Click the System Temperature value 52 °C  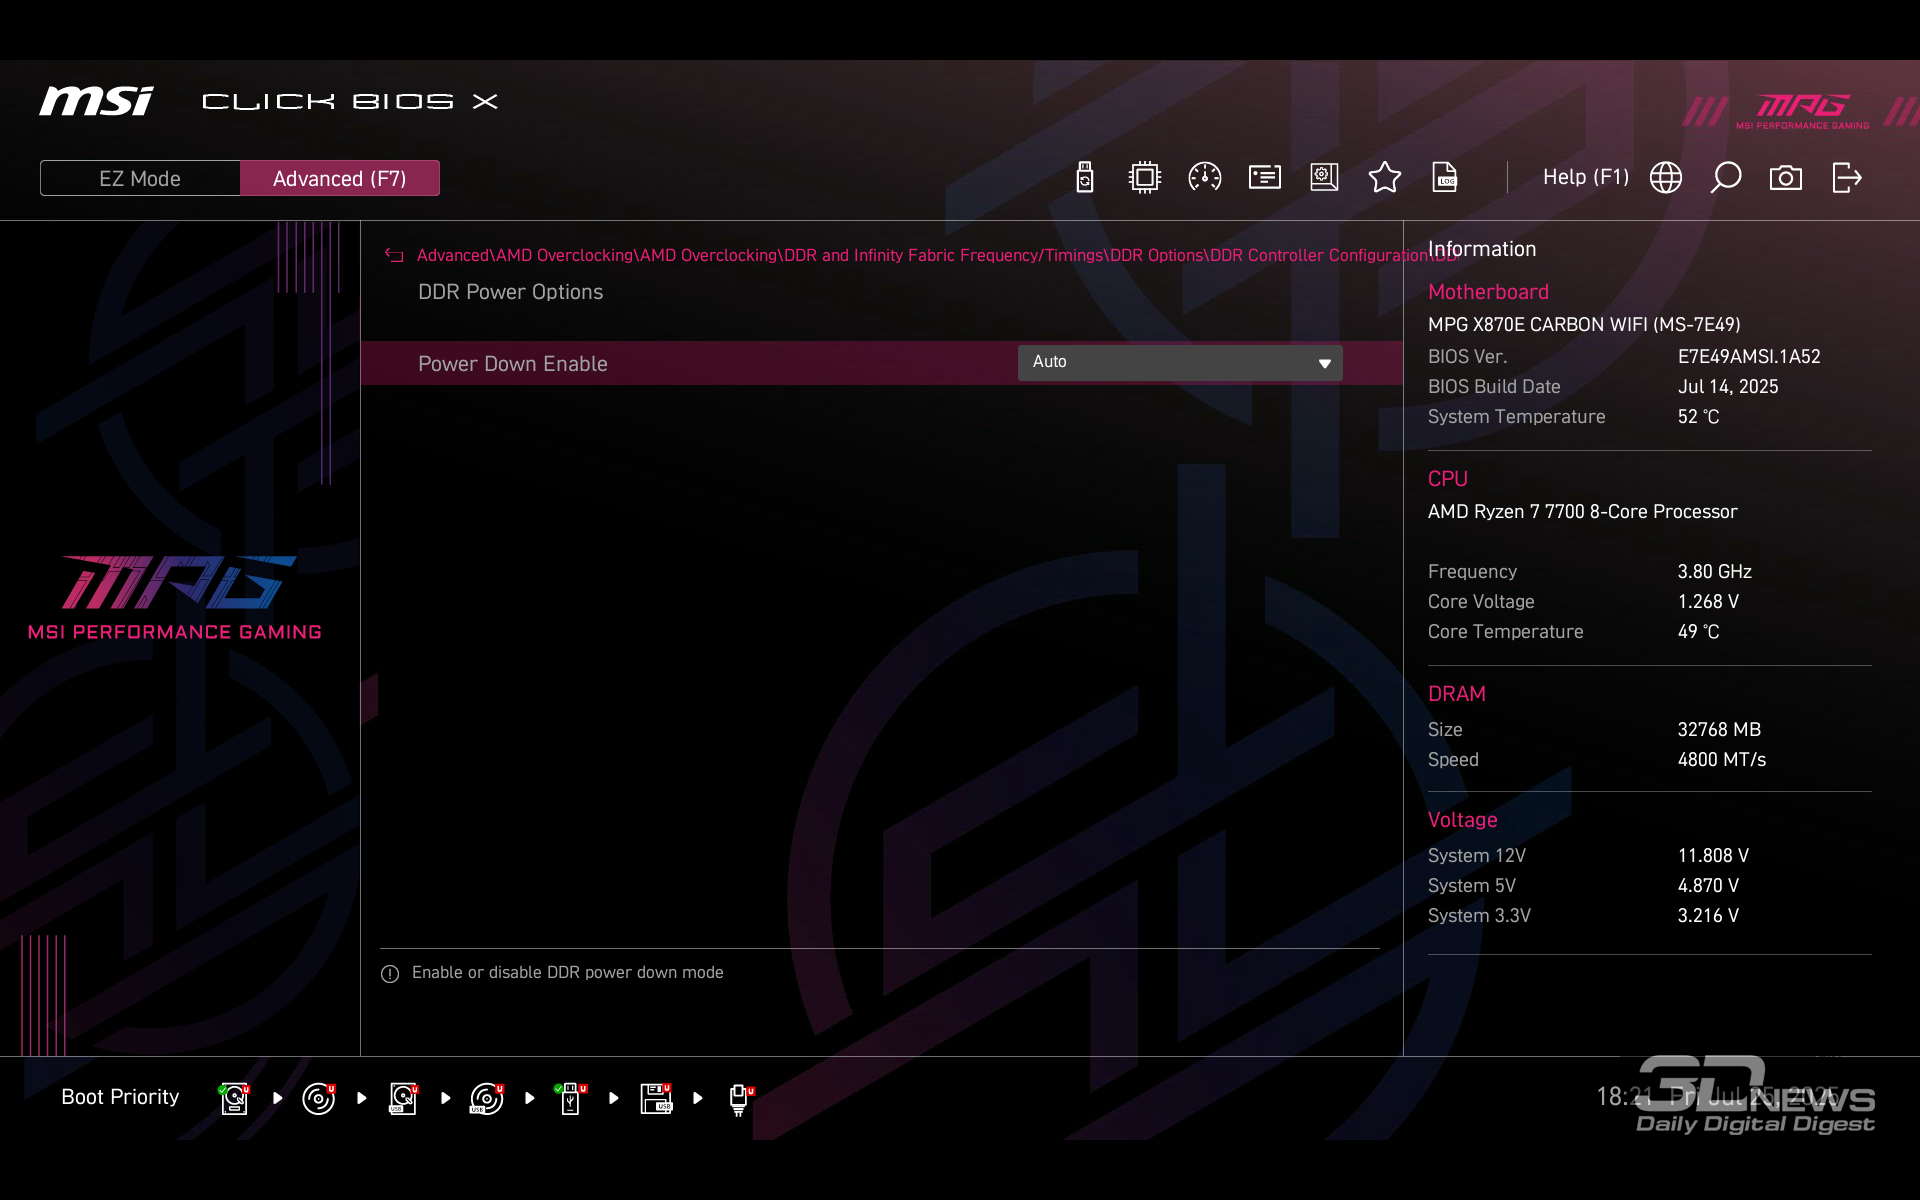coord(1698,417)
